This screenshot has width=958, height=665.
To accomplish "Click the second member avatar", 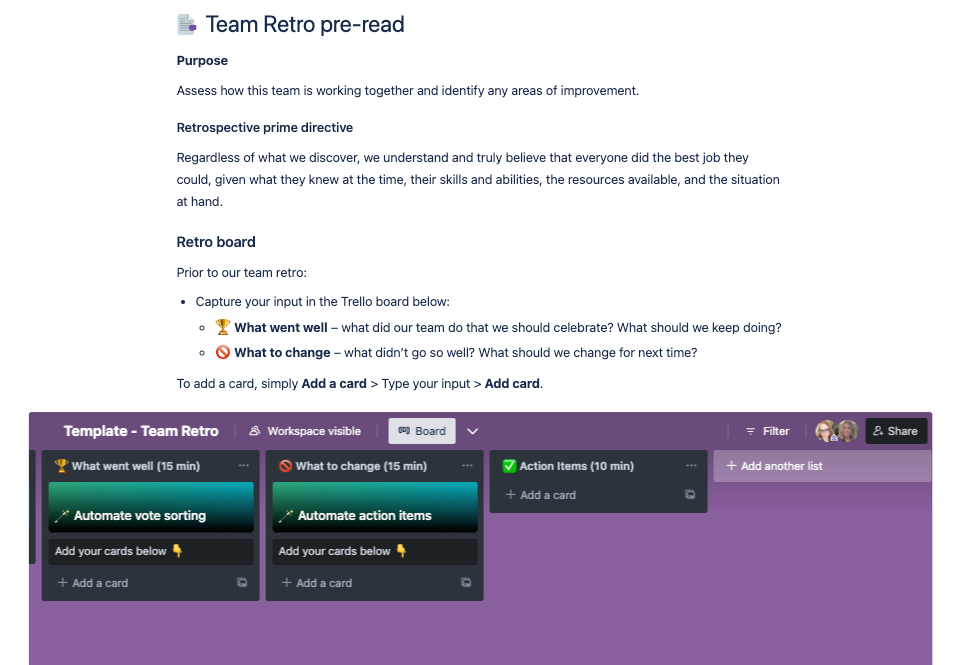I will [847, 431].
